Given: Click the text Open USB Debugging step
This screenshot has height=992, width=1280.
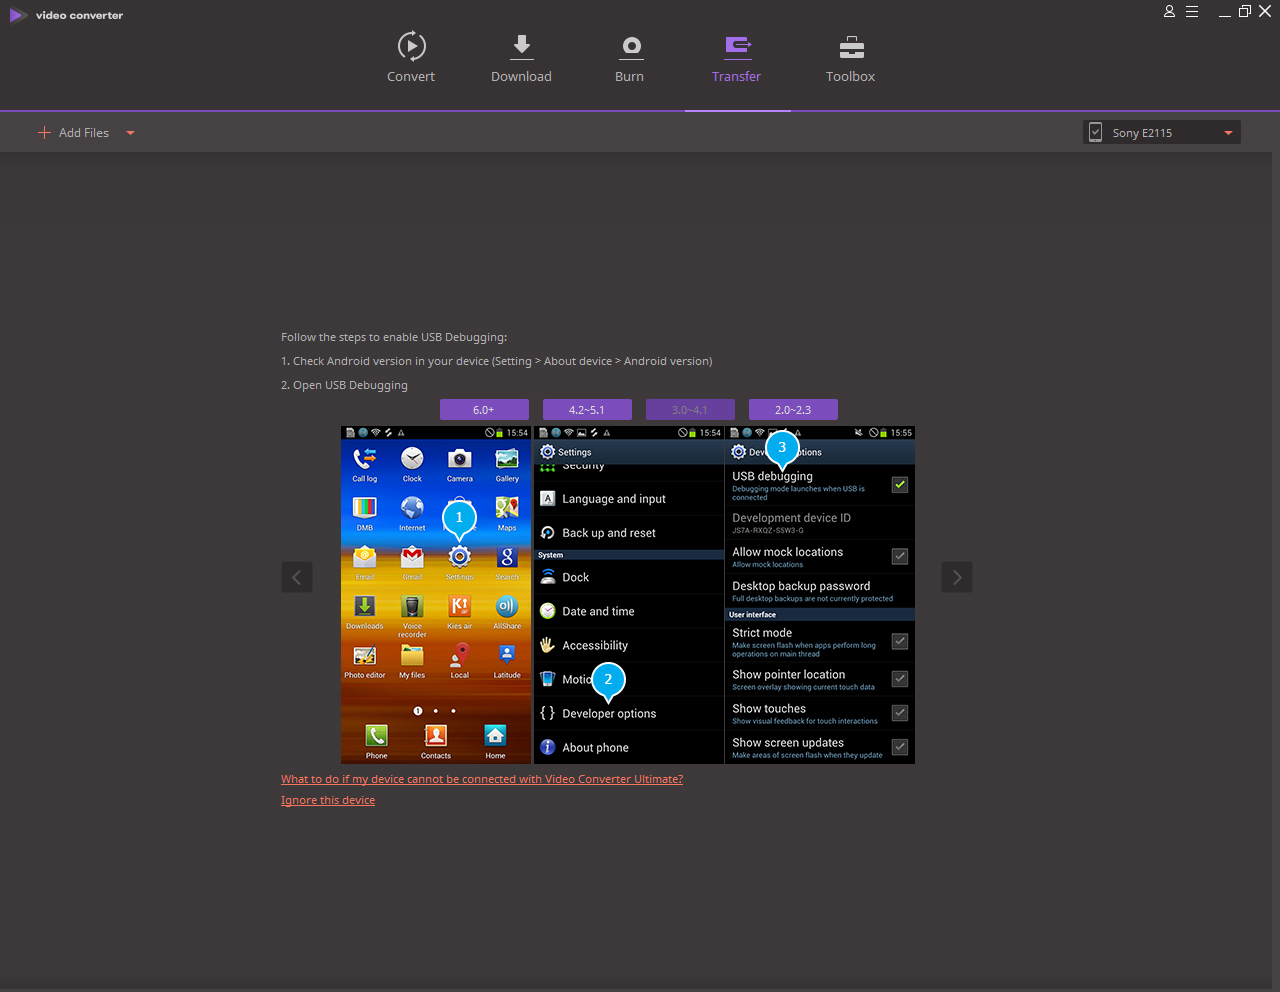Looking at the screenshot, I should point(344,385).
